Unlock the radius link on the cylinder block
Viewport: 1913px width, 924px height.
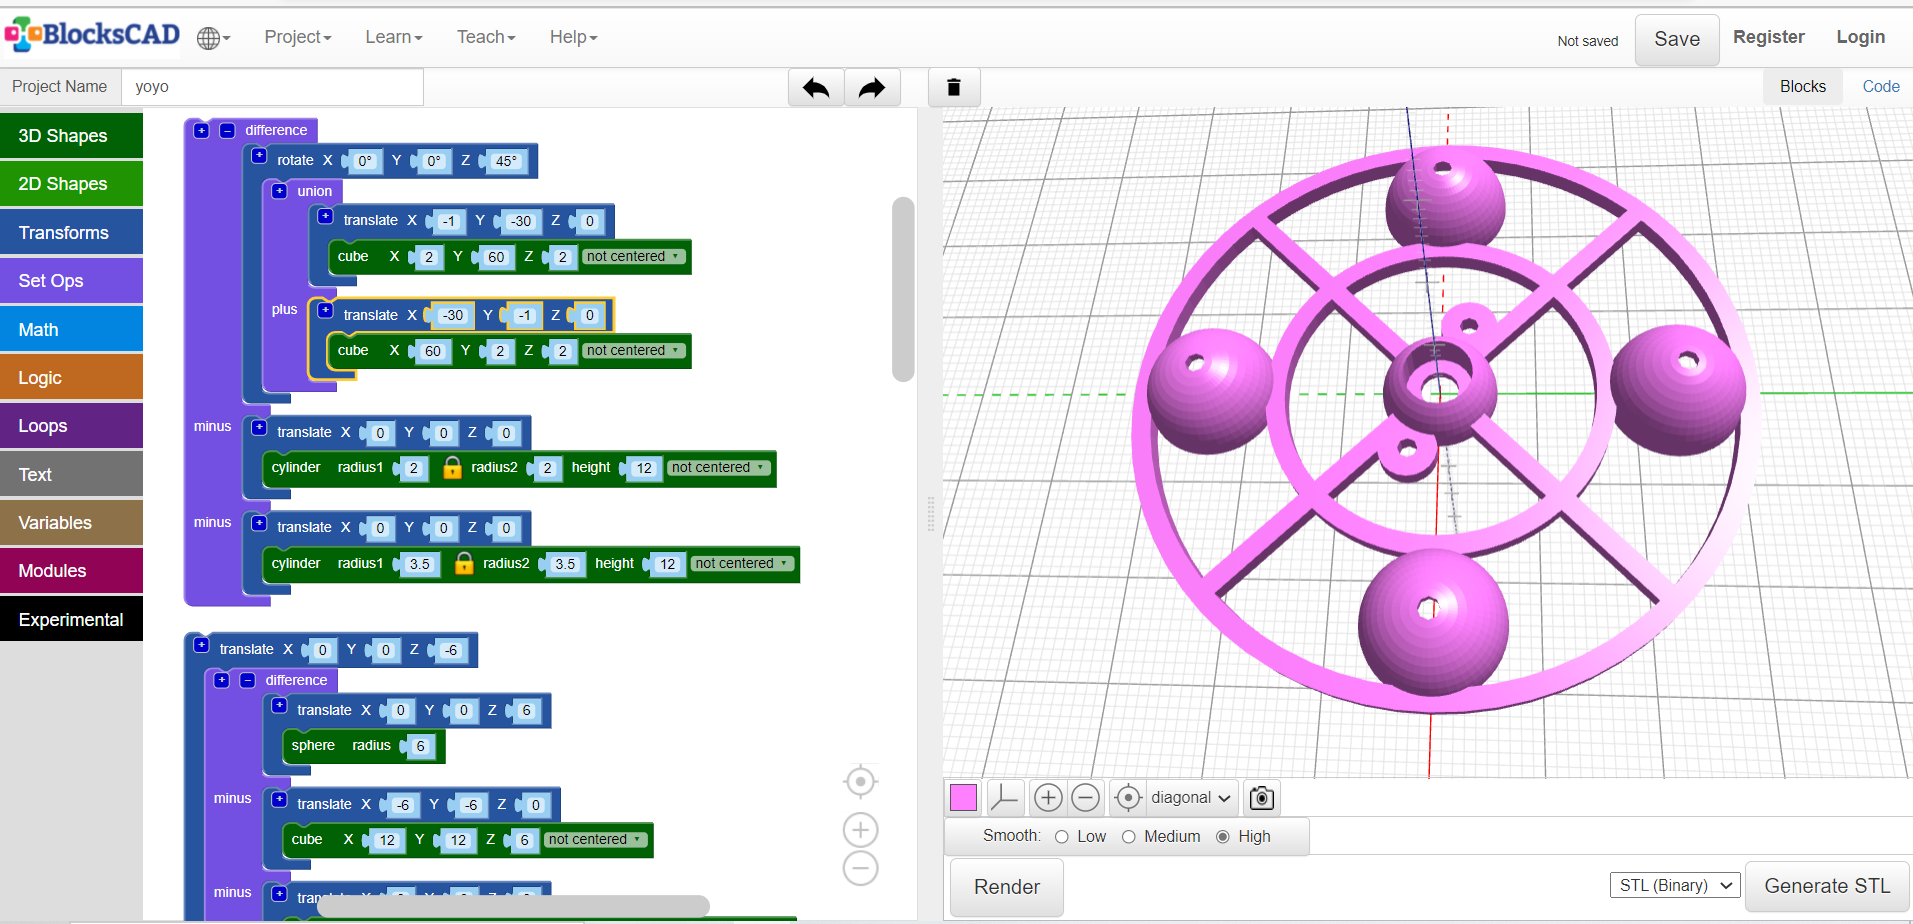pyautogui.click(x=451, y=467)
